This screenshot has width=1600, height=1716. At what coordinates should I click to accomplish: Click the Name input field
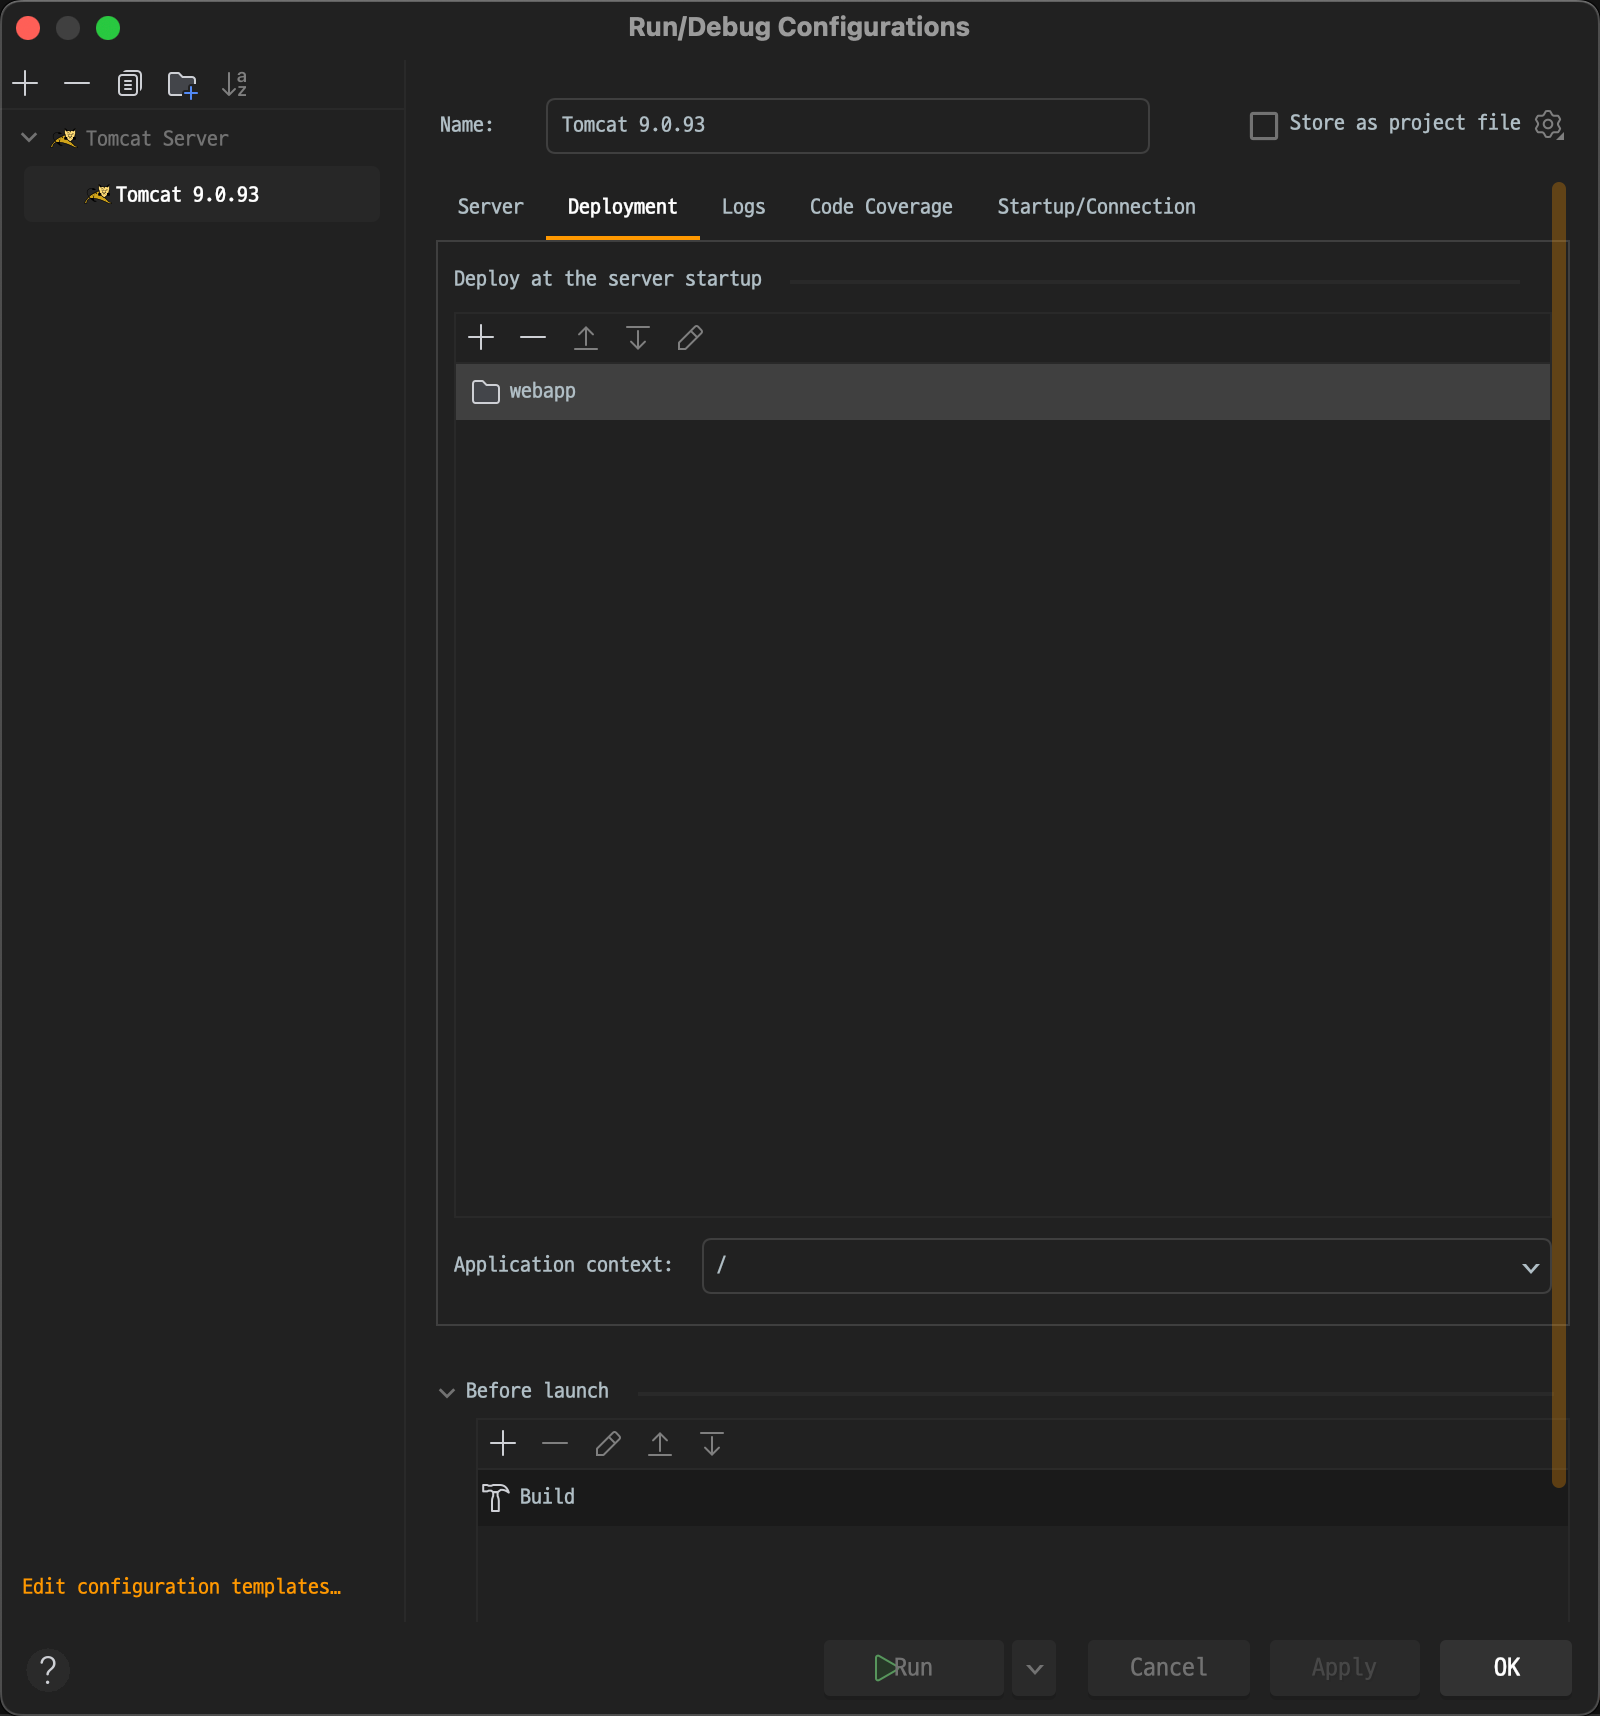(x=847, y=125)
